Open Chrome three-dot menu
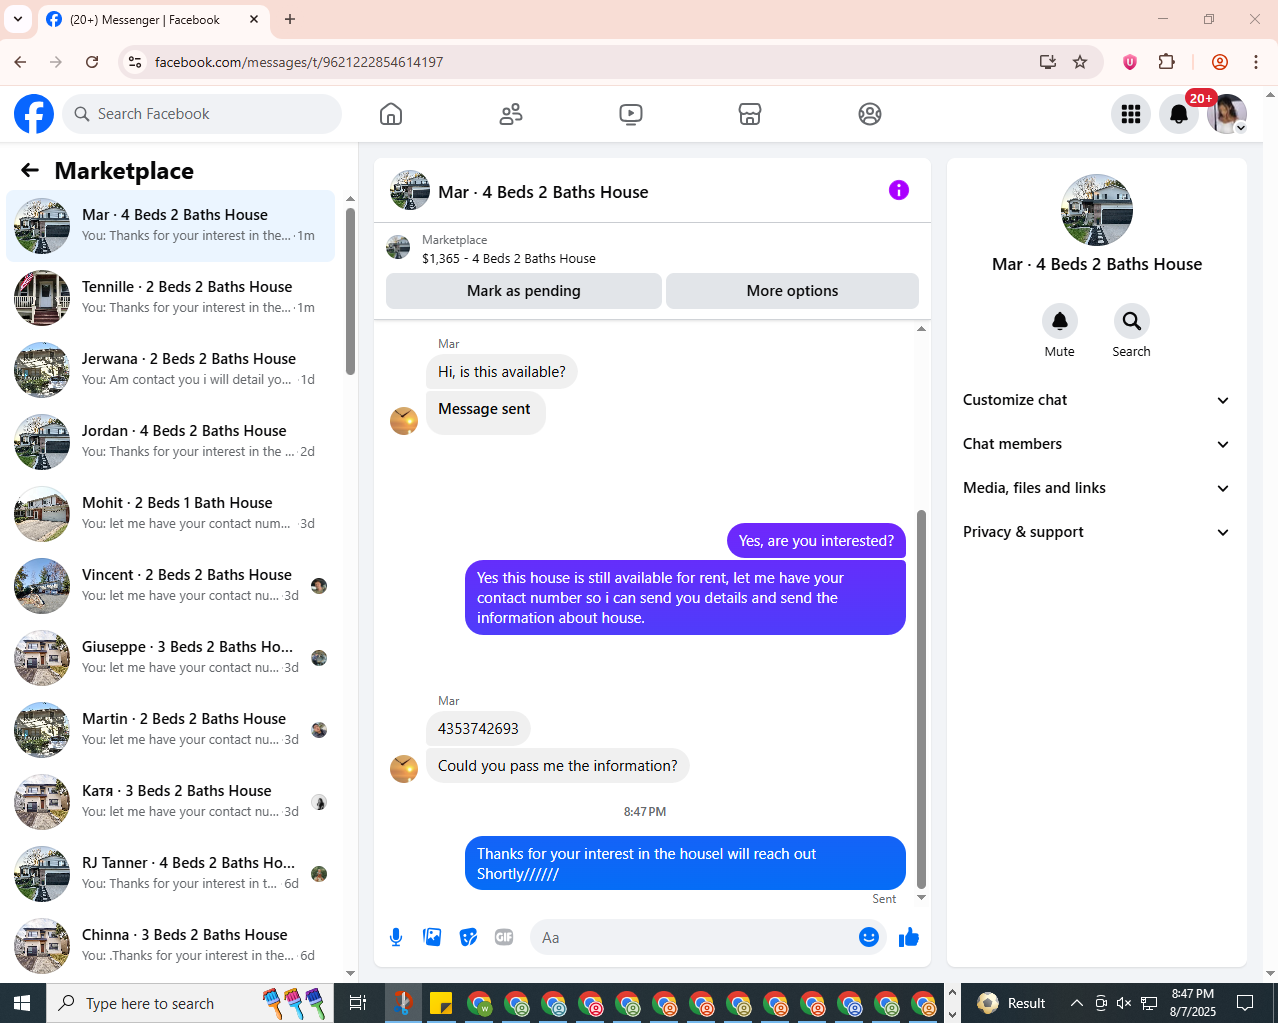 1256,62
